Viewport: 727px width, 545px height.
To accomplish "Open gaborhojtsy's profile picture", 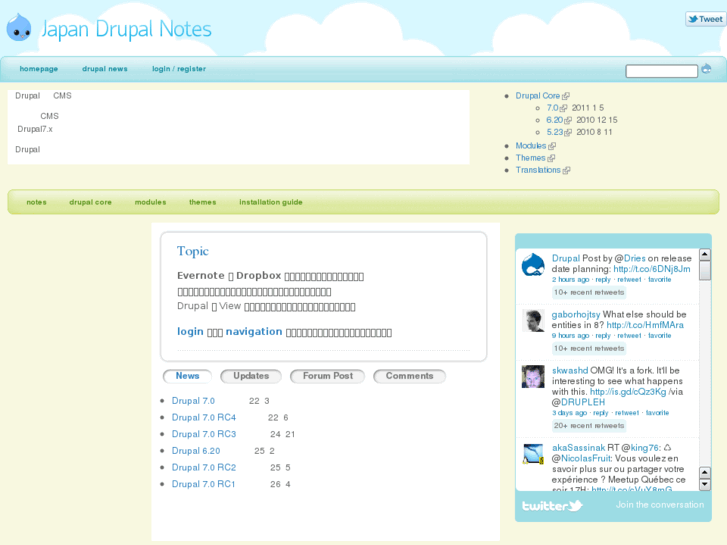I will pos(533,321).
